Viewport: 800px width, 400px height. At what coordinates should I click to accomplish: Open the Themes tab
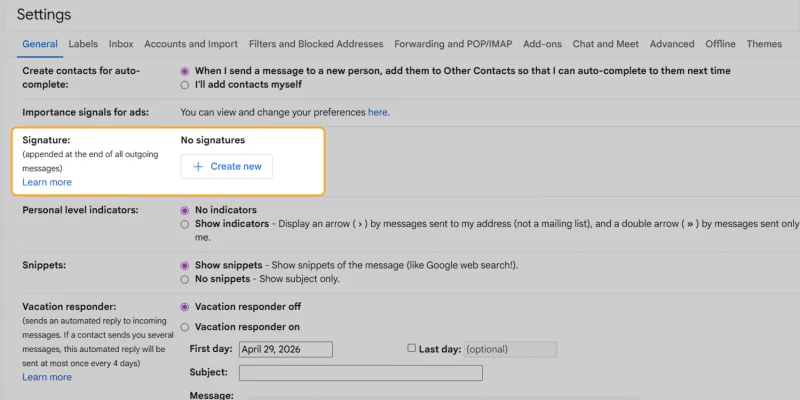764,44
